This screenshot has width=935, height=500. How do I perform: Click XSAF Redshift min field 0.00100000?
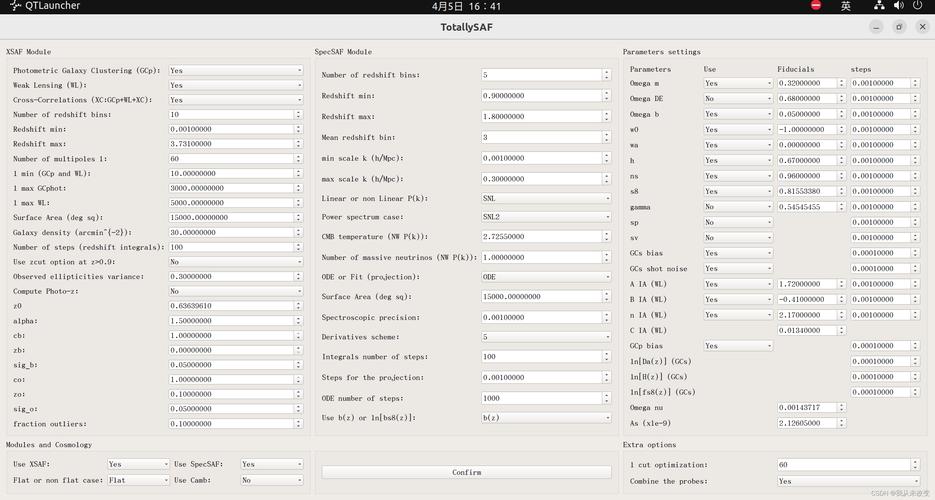tap(236, 129)
